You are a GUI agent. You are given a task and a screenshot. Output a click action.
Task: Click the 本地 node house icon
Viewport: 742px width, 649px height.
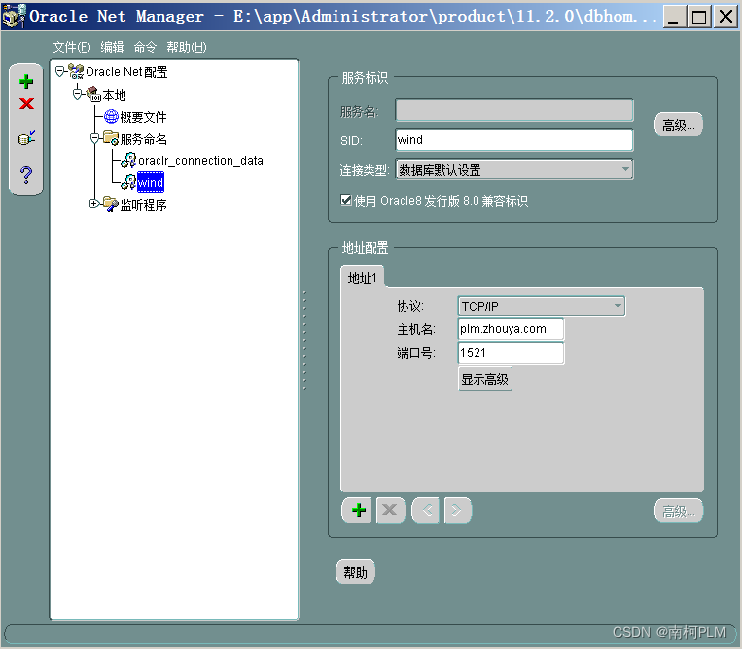click(x=94, y=94)
